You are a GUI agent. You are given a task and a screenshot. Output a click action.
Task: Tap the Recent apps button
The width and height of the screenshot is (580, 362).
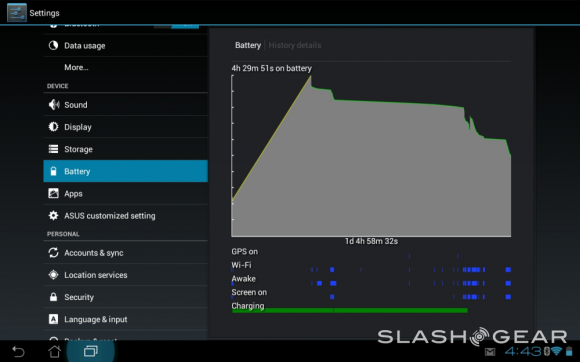(x=91, y=351)
